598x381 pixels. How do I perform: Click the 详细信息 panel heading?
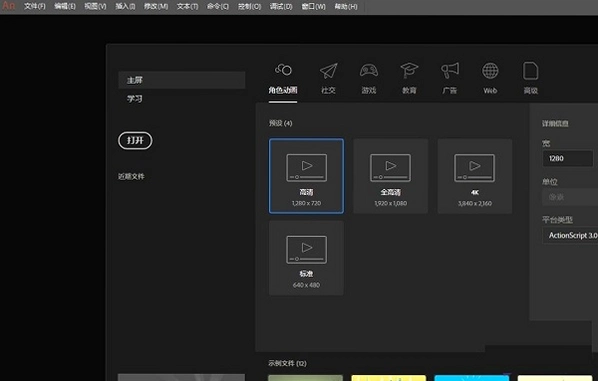click(555, 124)
